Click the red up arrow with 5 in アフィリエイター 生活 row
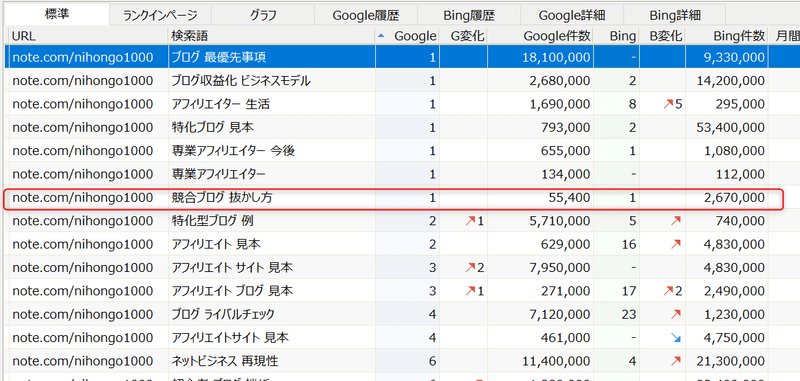This screenshot has height=381, width=800. point(672,105)
